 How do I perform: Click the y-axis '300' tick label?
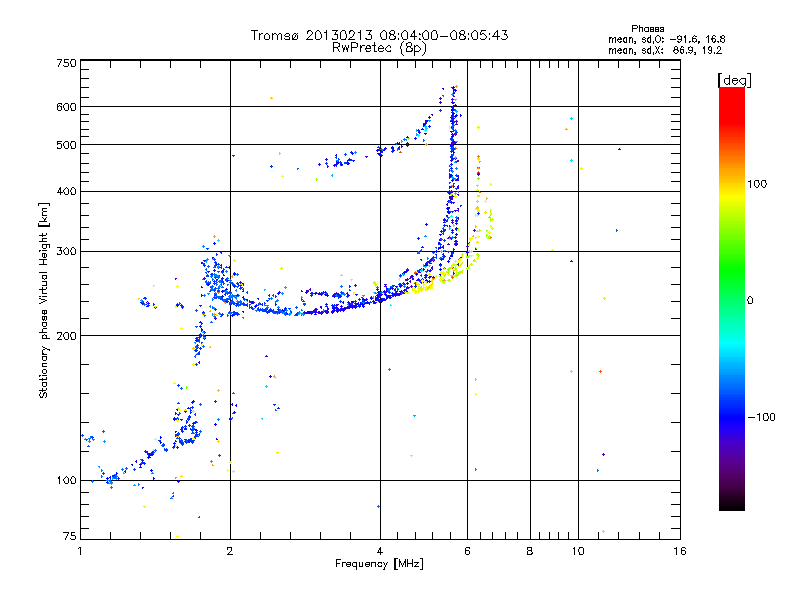(x=66, y=251)
